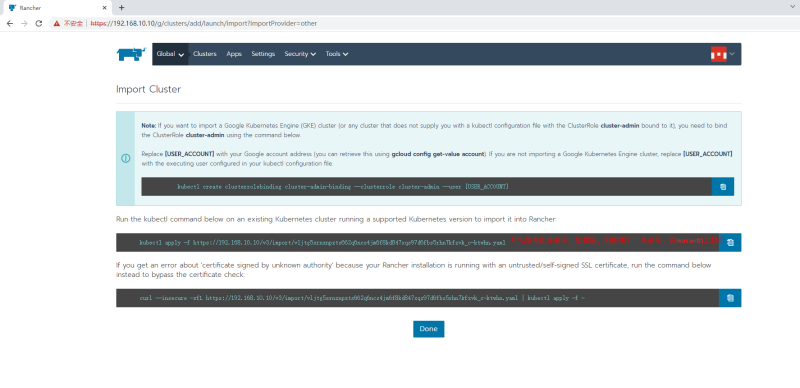Open the Settings nav item

click(x=263, y=54)
